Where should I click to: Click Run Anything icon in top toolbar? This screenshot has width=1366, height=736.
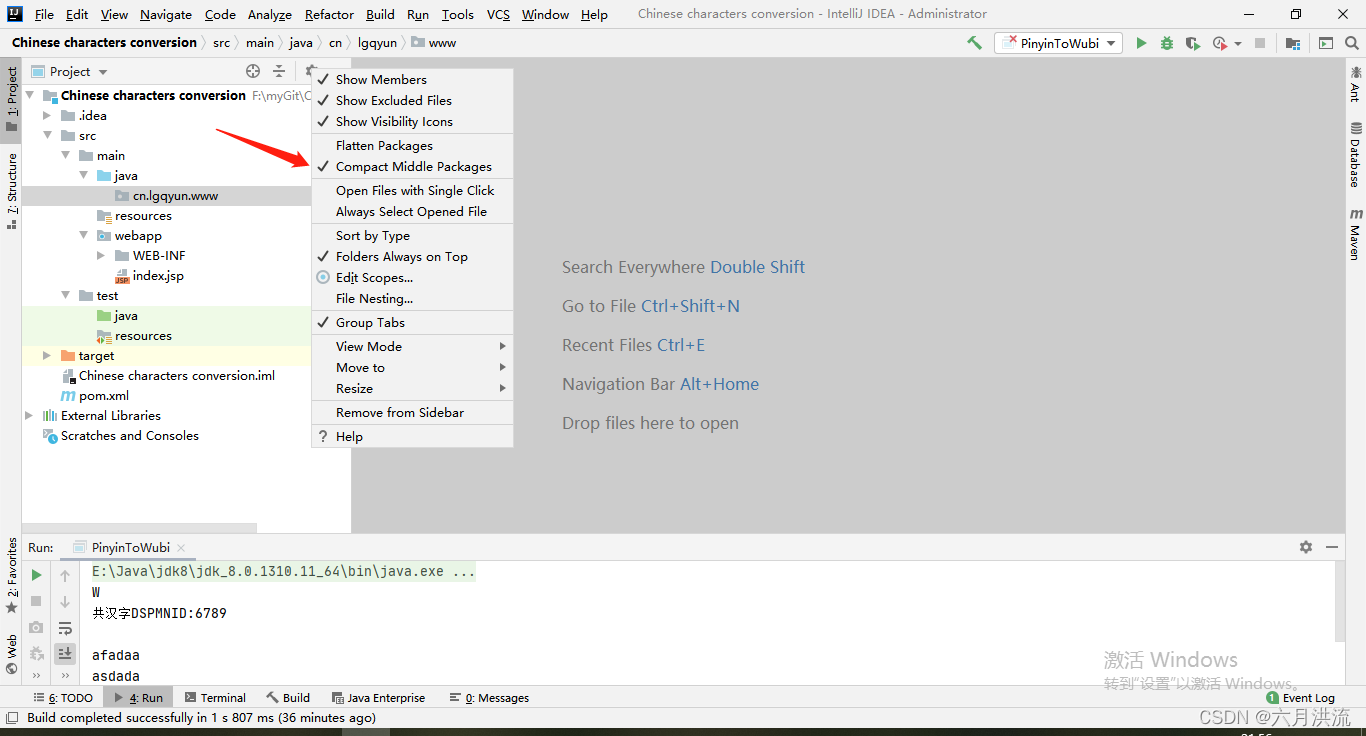[1326, 43]
